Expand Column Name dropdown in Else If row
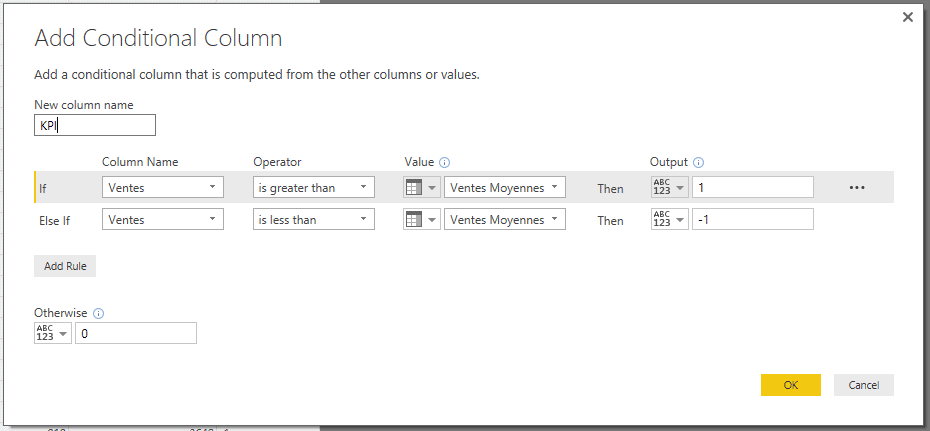930x431 pixels. click(163, 219)
